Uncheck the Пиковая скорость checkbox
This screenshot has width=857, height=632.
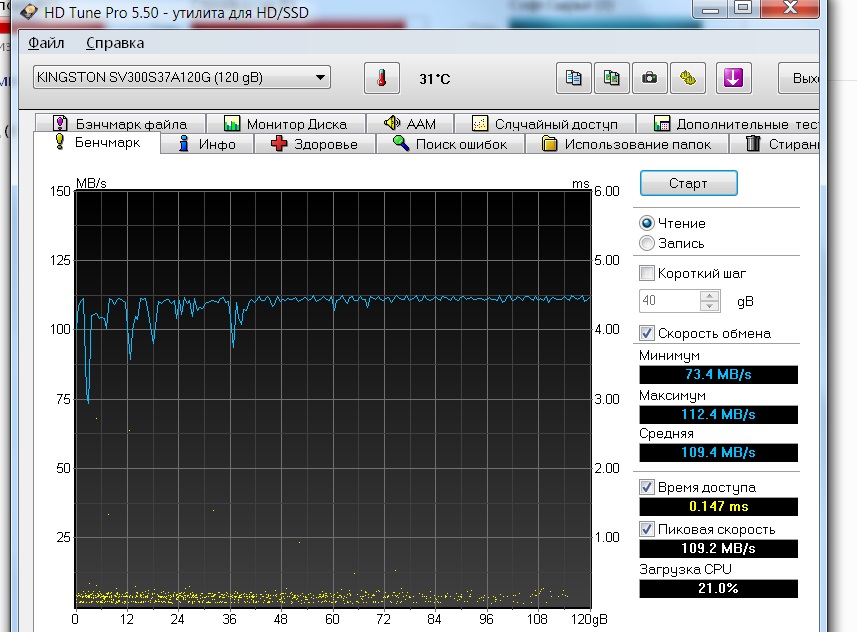tap(647, 529)
